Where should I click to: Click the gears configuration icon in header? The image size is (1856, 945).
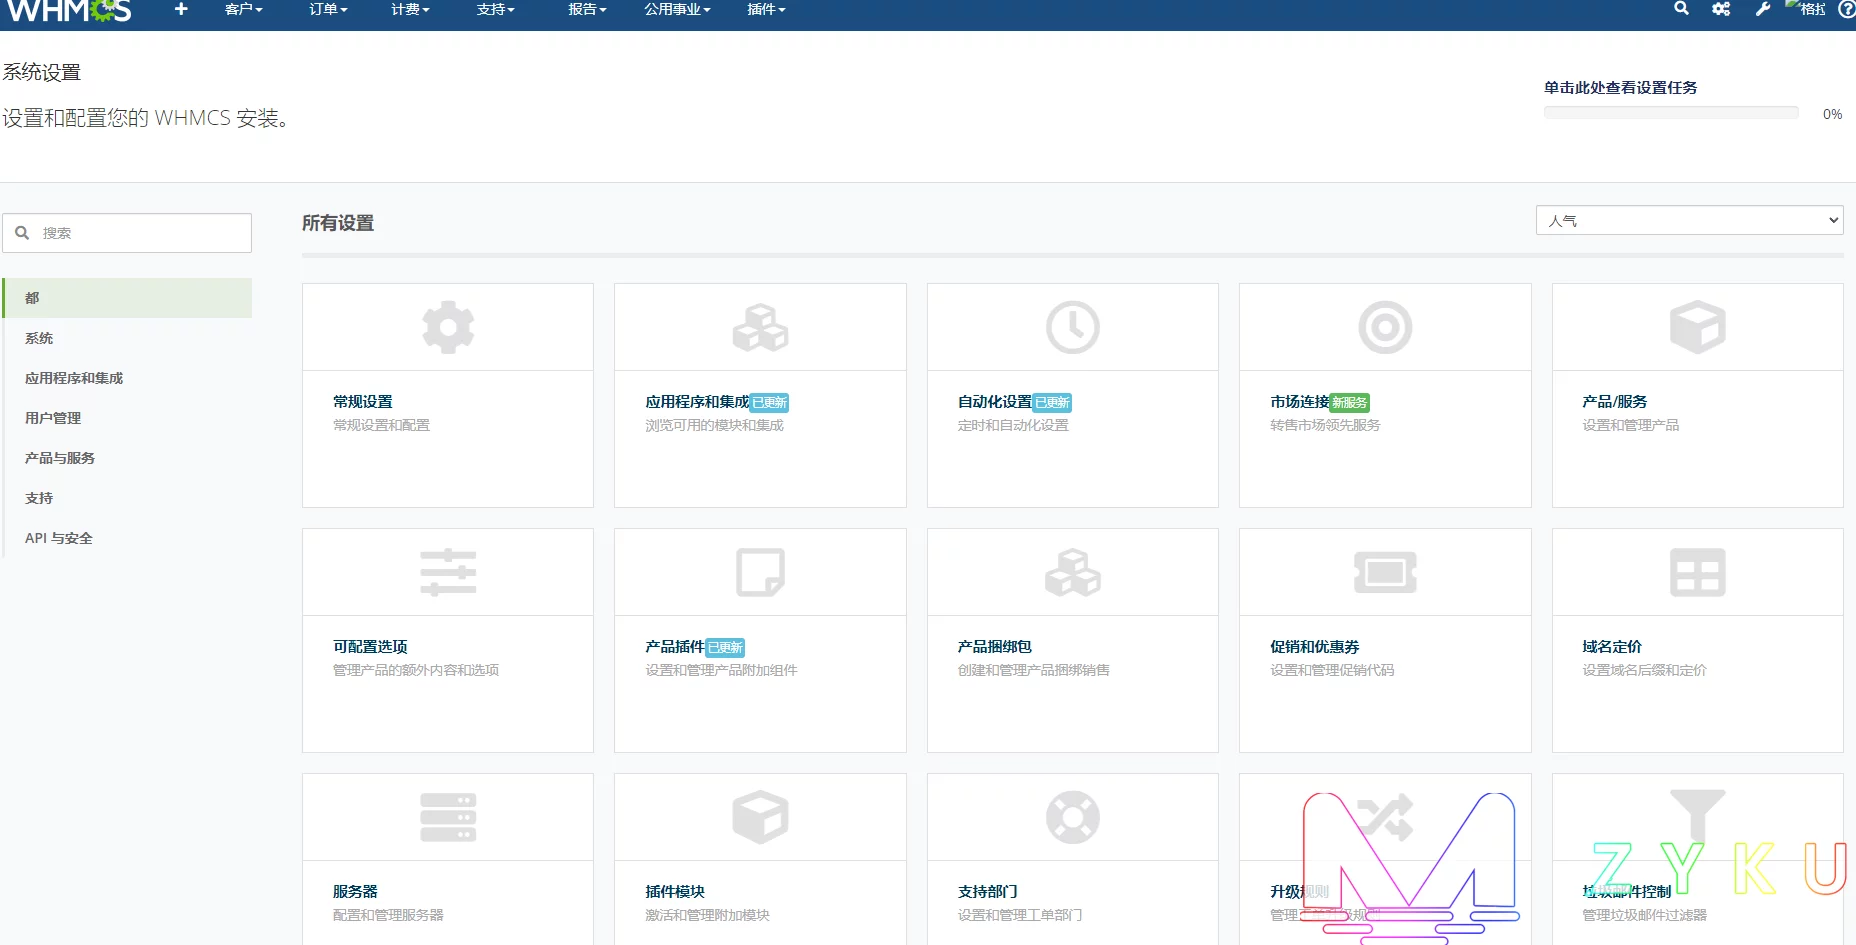[1721, 9]
